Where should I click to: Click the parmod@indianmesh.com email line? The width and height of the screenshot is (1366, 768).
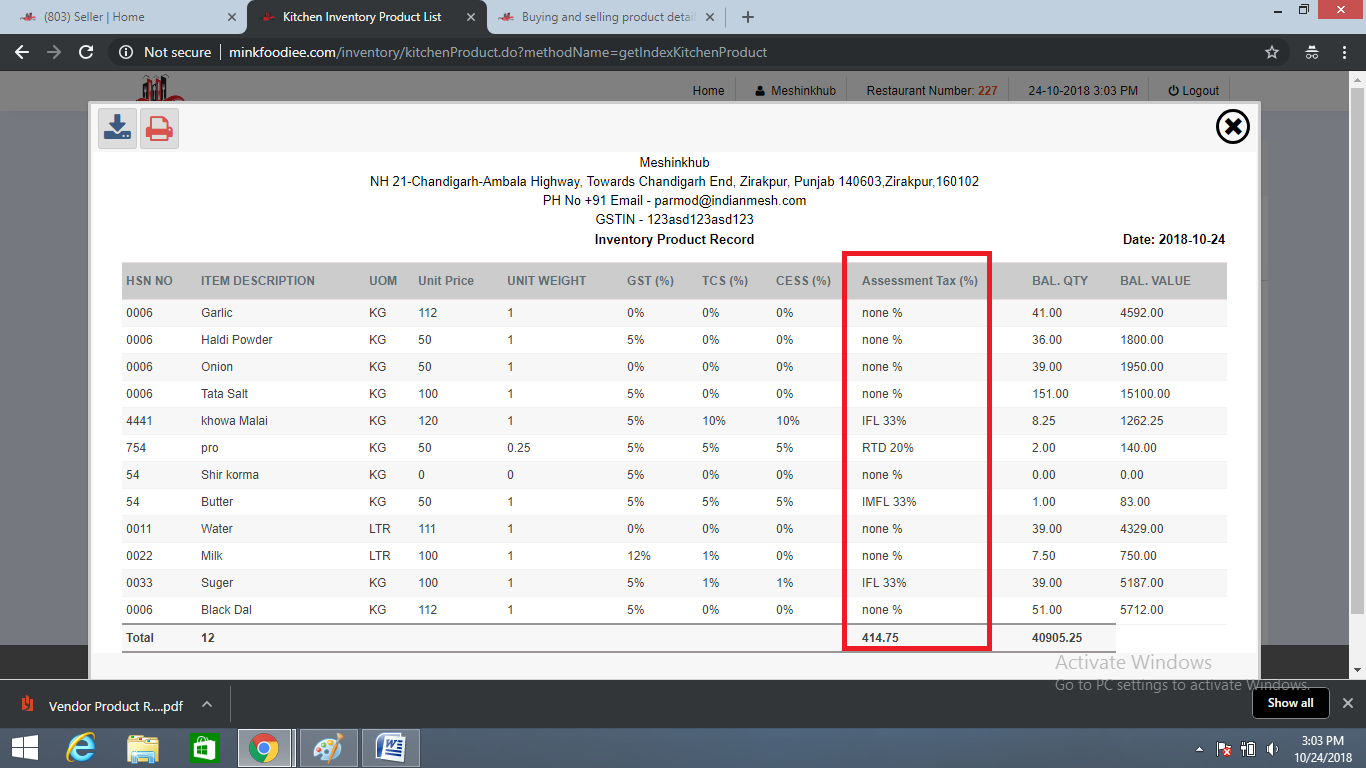tap(674, 201)
